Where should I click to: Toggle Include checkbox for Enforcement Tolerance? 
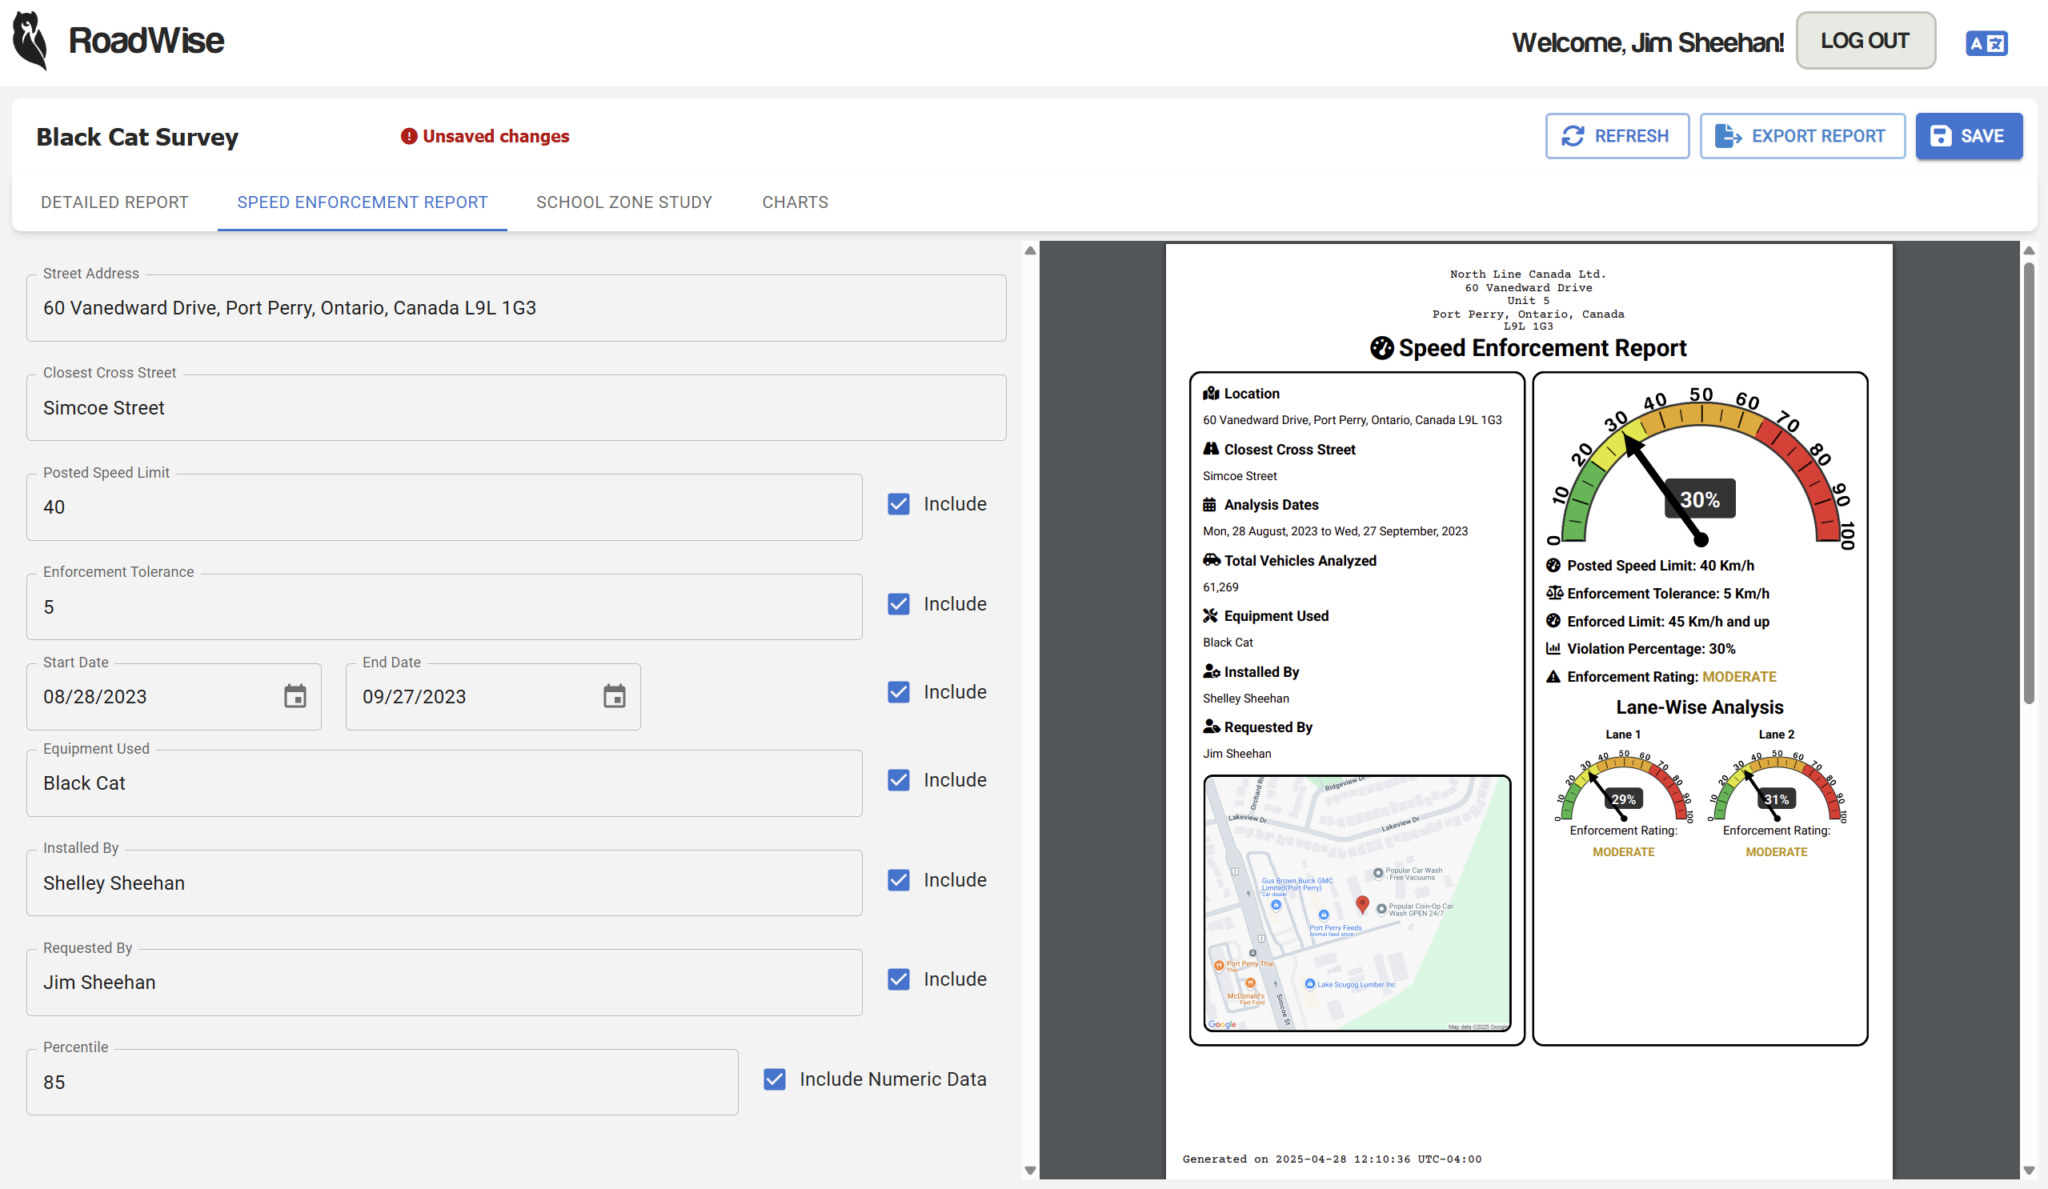[x=899, y=604]
